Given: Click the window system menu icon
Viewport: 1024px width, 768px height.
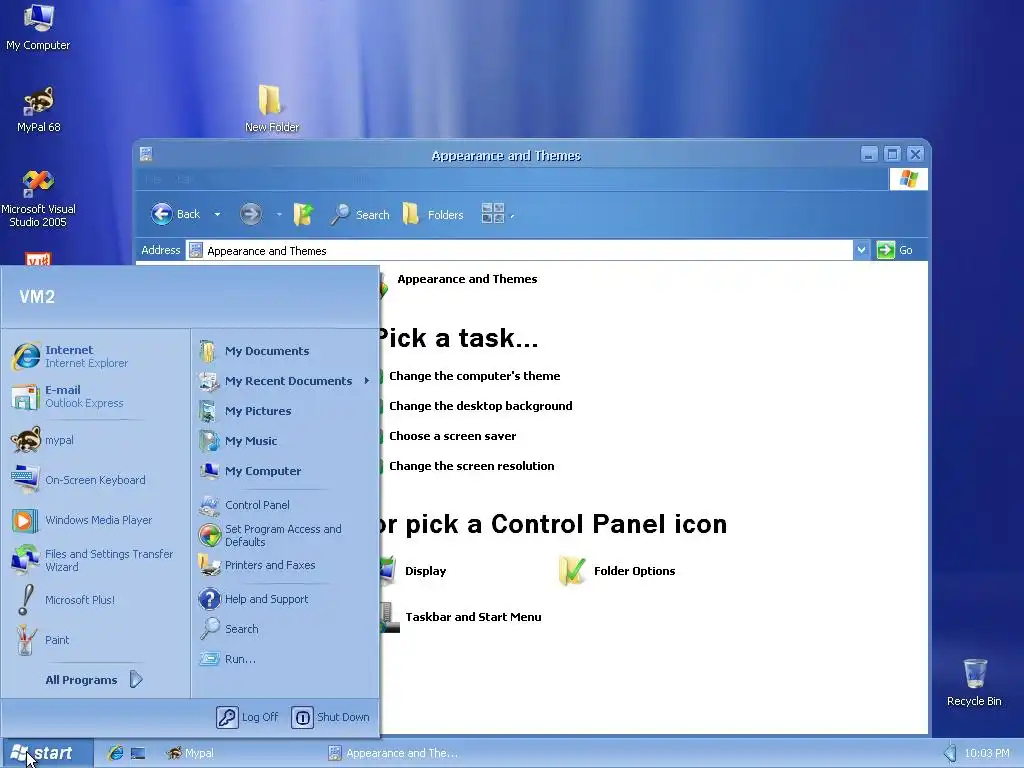Looking at the screenshot, I should point(146,154).
